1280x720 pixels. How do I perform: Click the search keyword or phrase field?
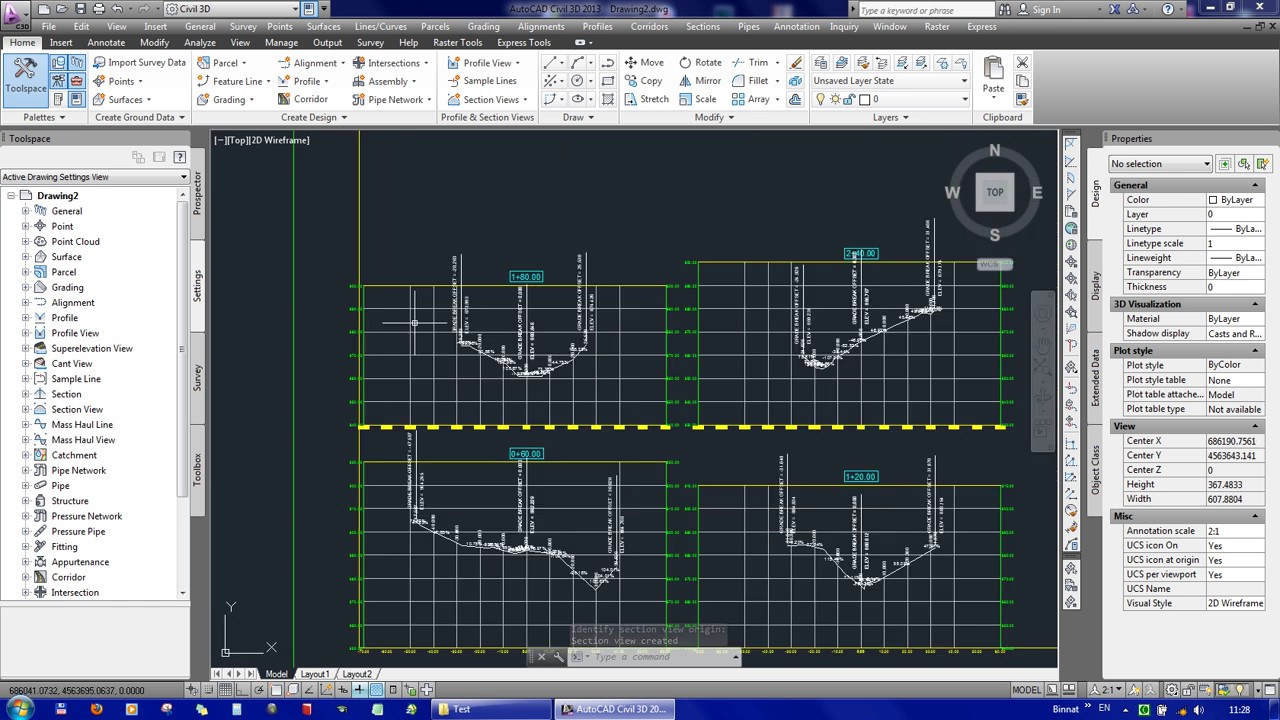coord(926,10)
